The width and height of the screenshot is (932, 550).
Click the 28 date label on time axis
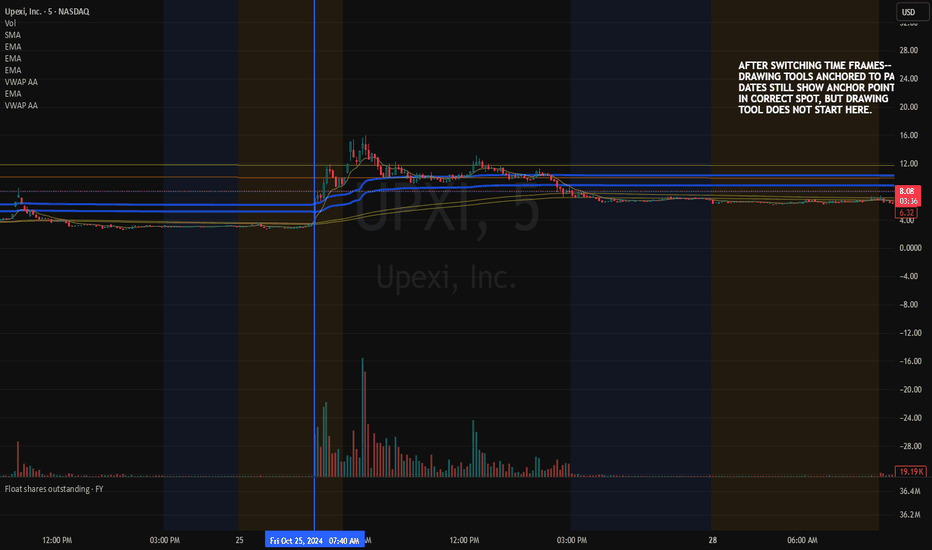[712, 540]
